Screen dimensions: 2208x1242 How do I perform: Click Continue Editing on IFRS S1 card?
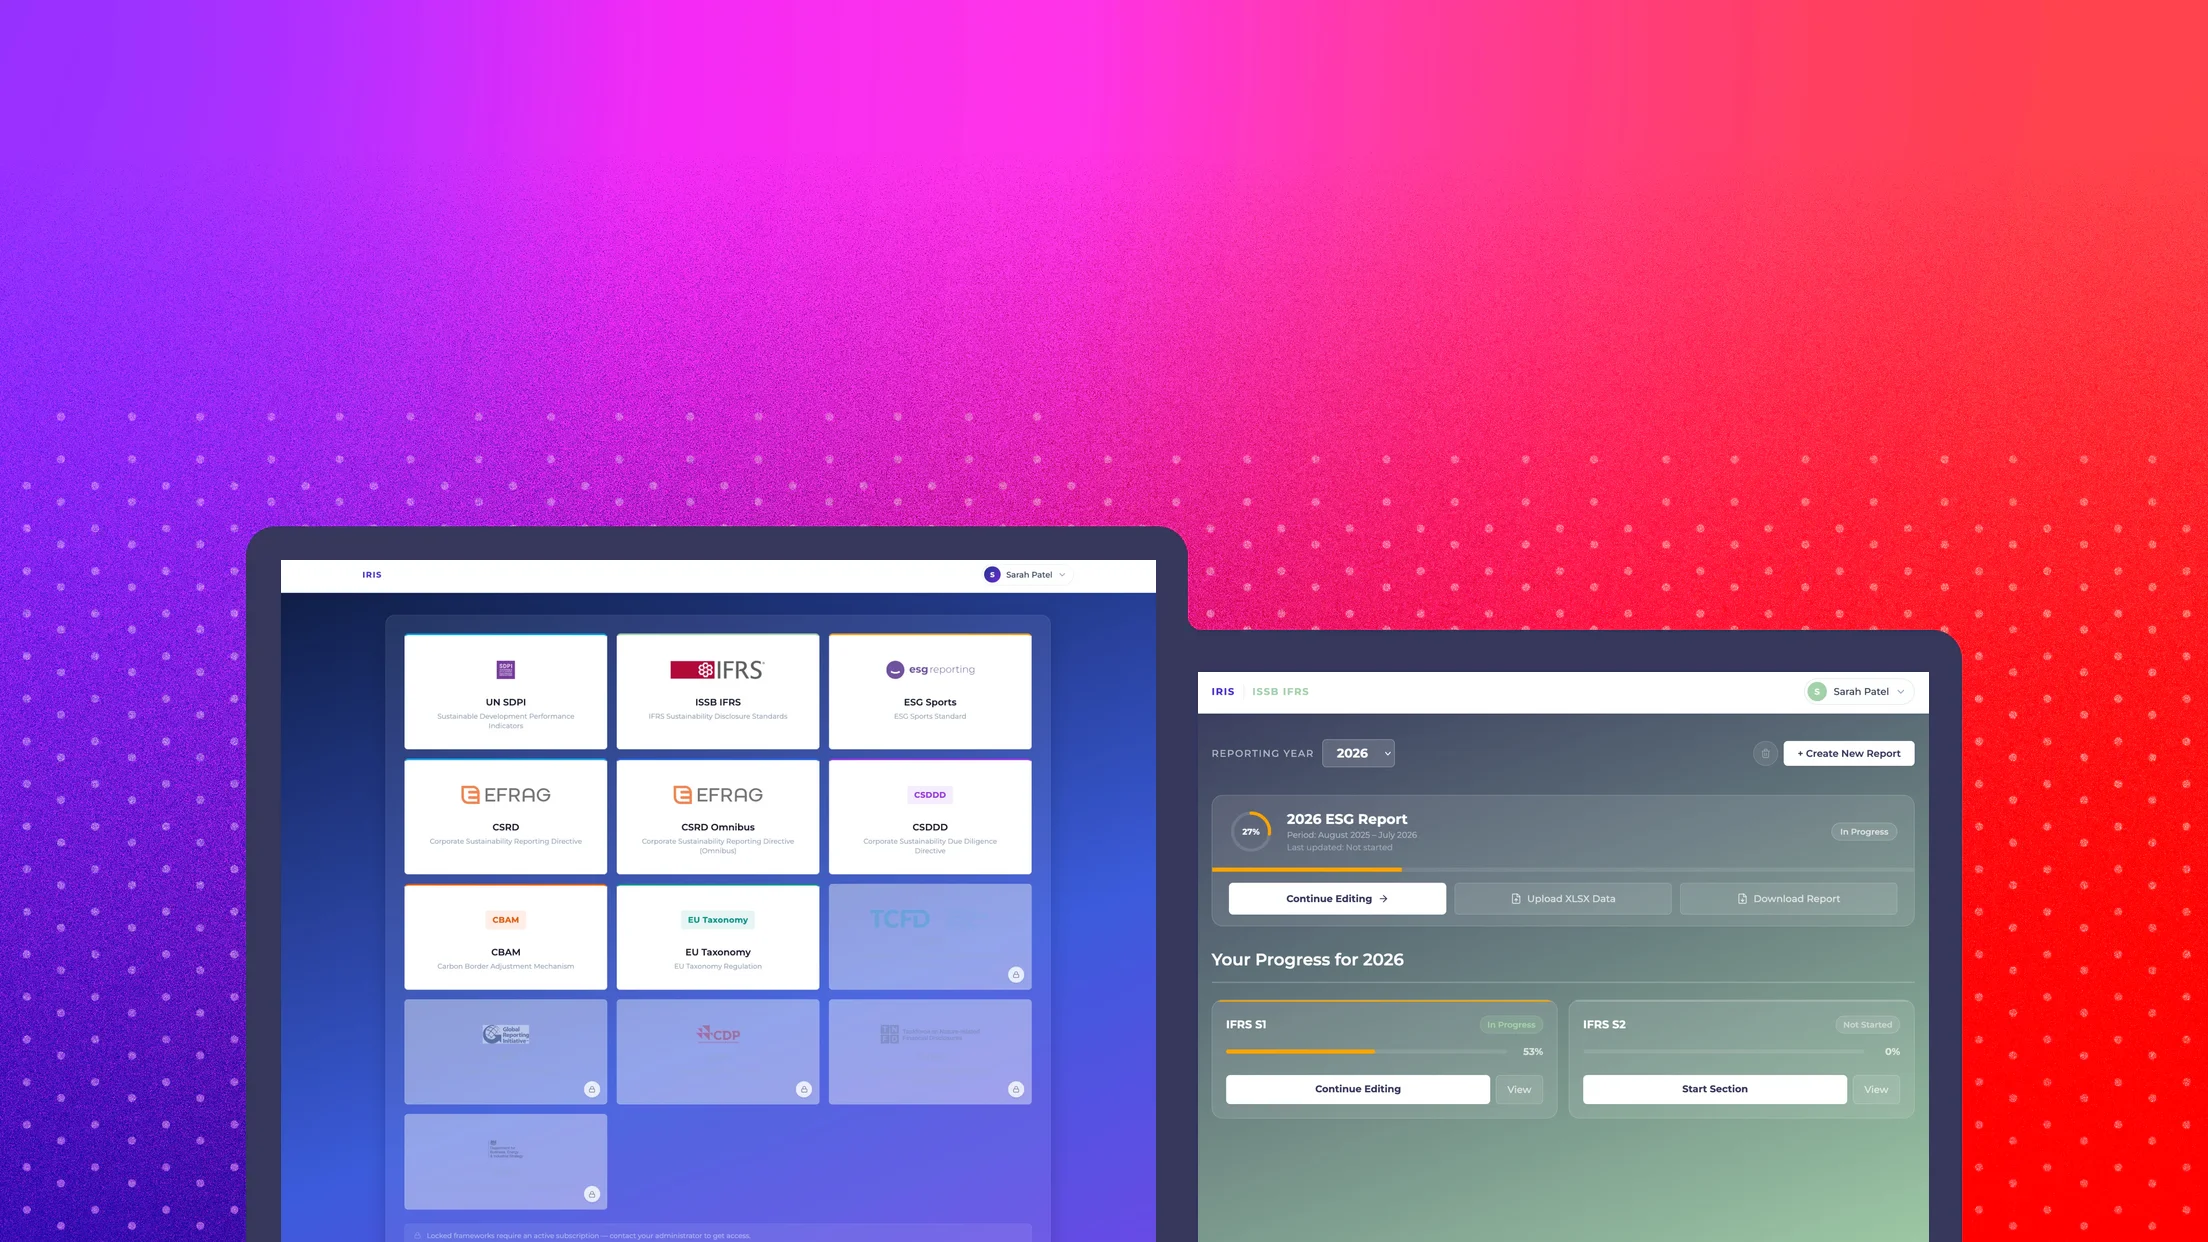point(1358,1089)
